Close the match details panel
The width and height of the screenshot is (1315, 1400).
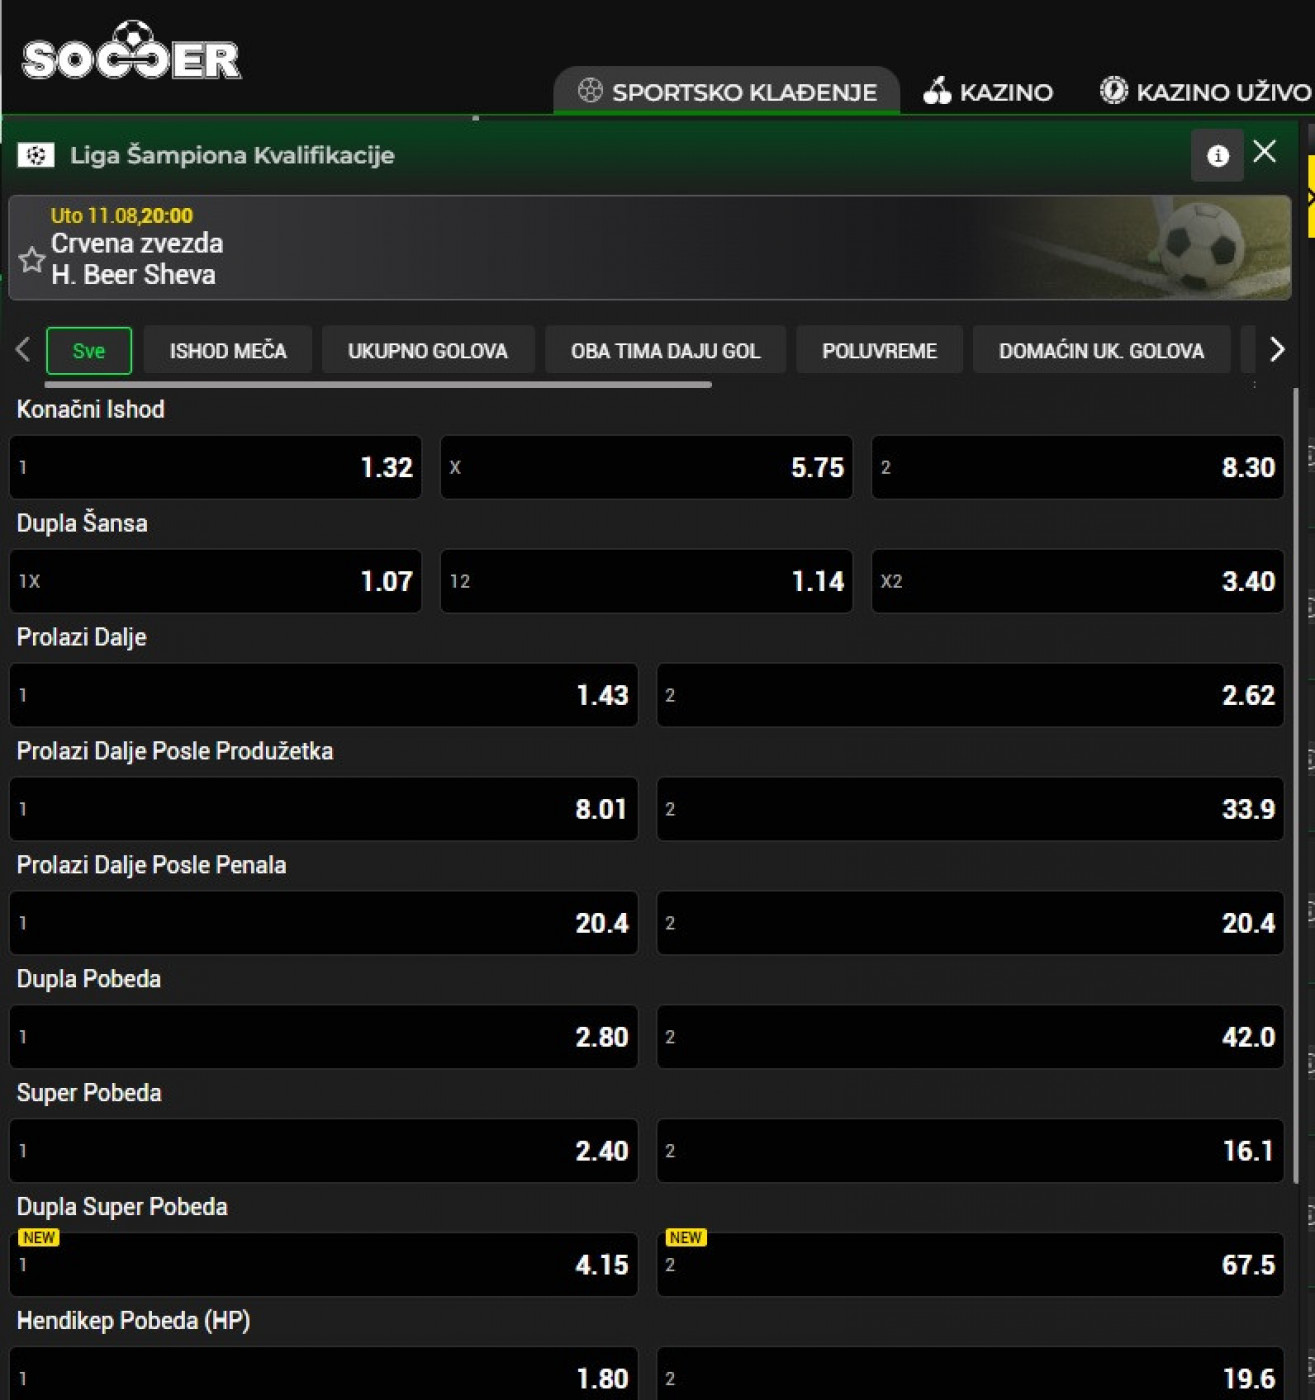(x=1265, y=151)
